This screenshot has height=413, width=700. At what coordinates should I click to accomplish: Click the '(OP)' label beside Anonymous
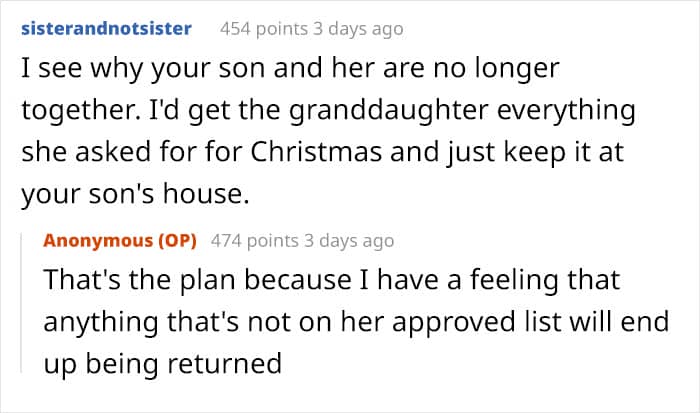coord(178,241)
